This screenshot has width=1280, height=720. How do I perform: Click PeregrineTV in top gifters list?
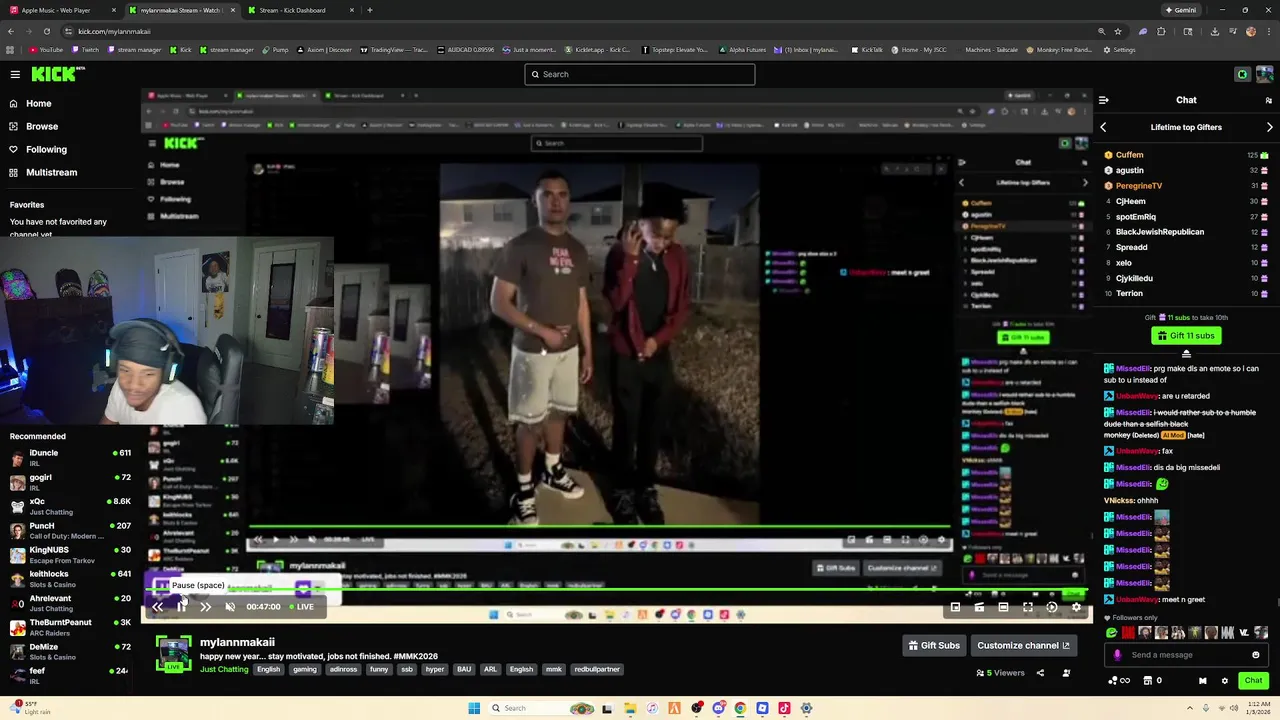click(1139, 186)
